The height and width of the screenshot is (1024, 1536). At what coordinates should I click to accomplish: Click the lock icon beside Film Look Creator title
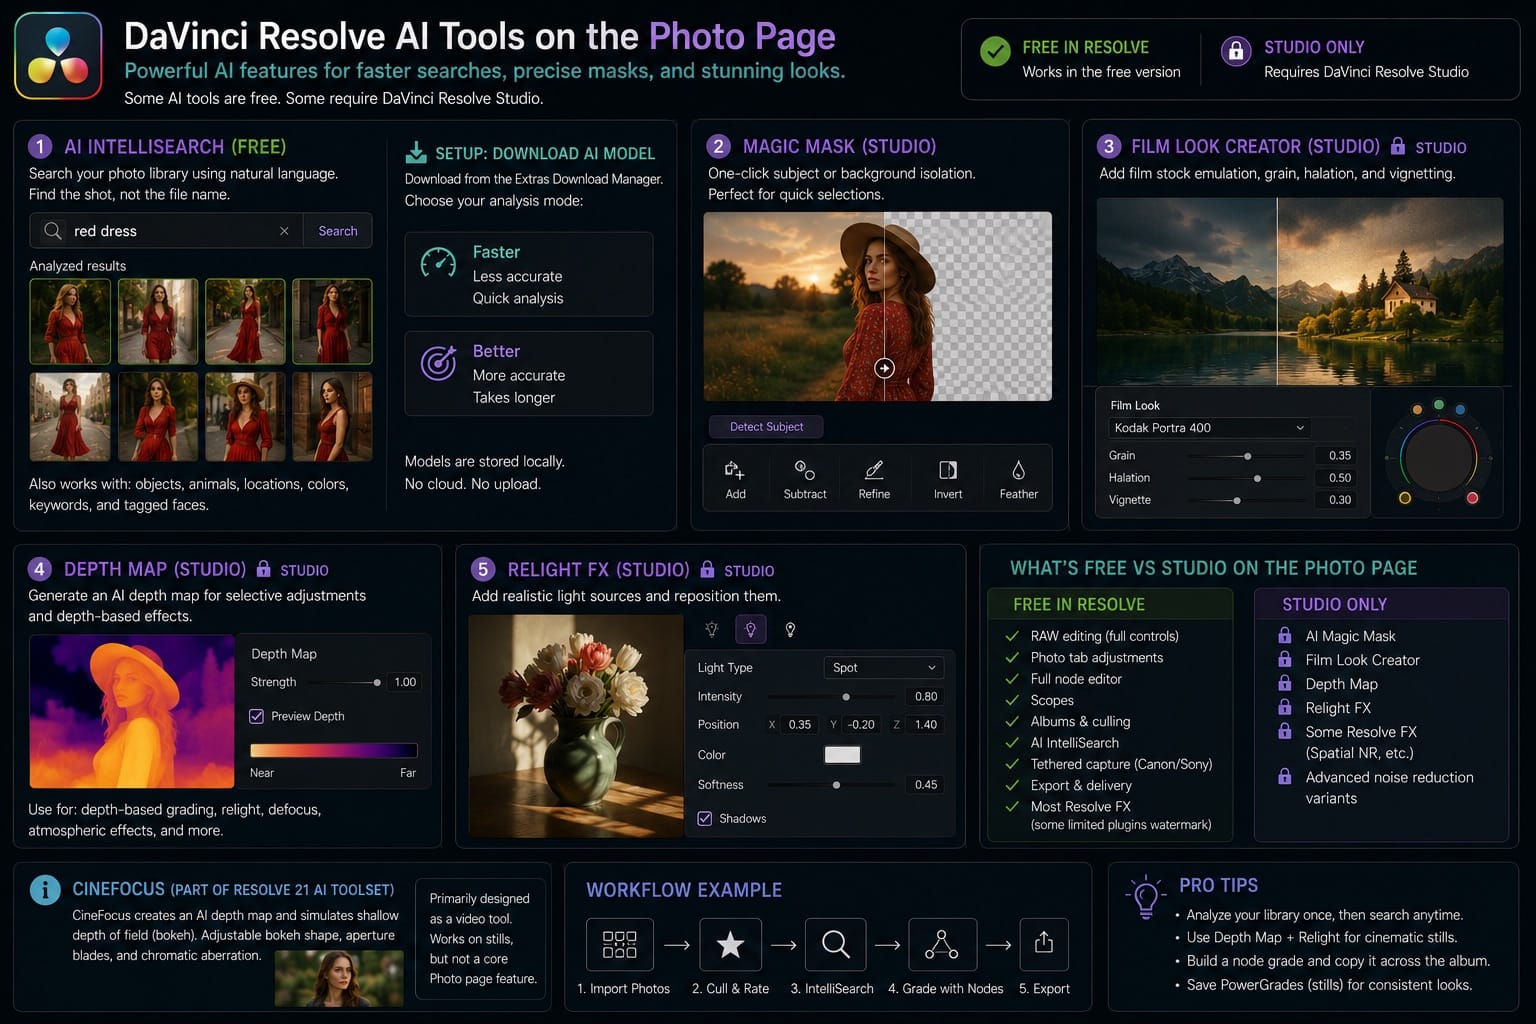[1398, 146]
